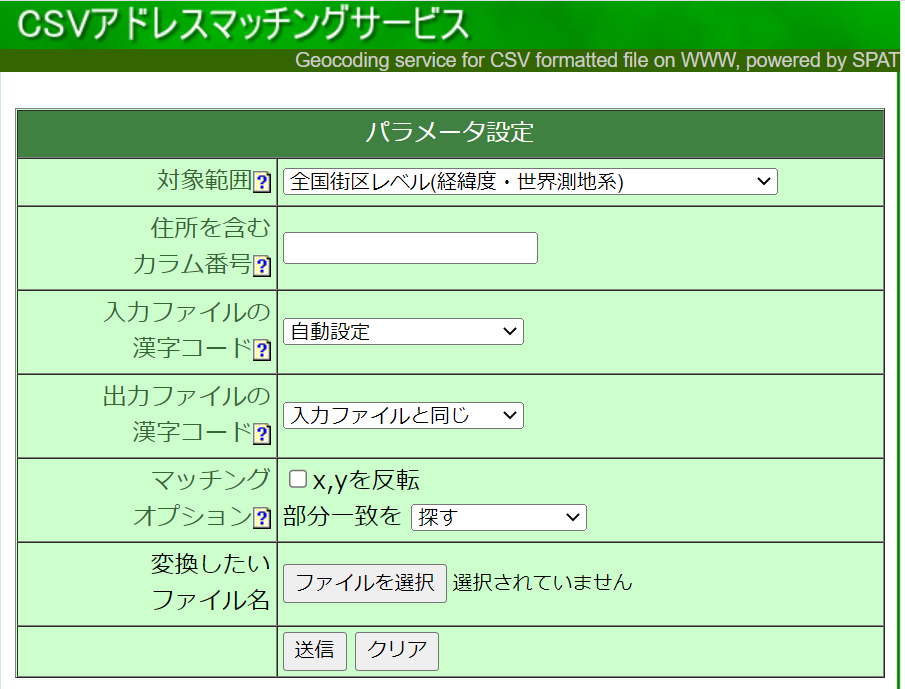This screenshot has height=689, width=905.
Task: Open help icon beside マッチングオプション
Action: (x=262, y=518)
